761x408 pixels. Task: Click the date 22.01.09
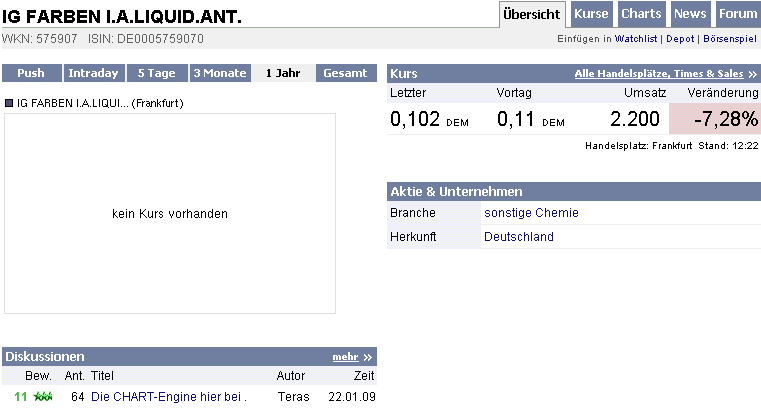click(x=352, y=397)
